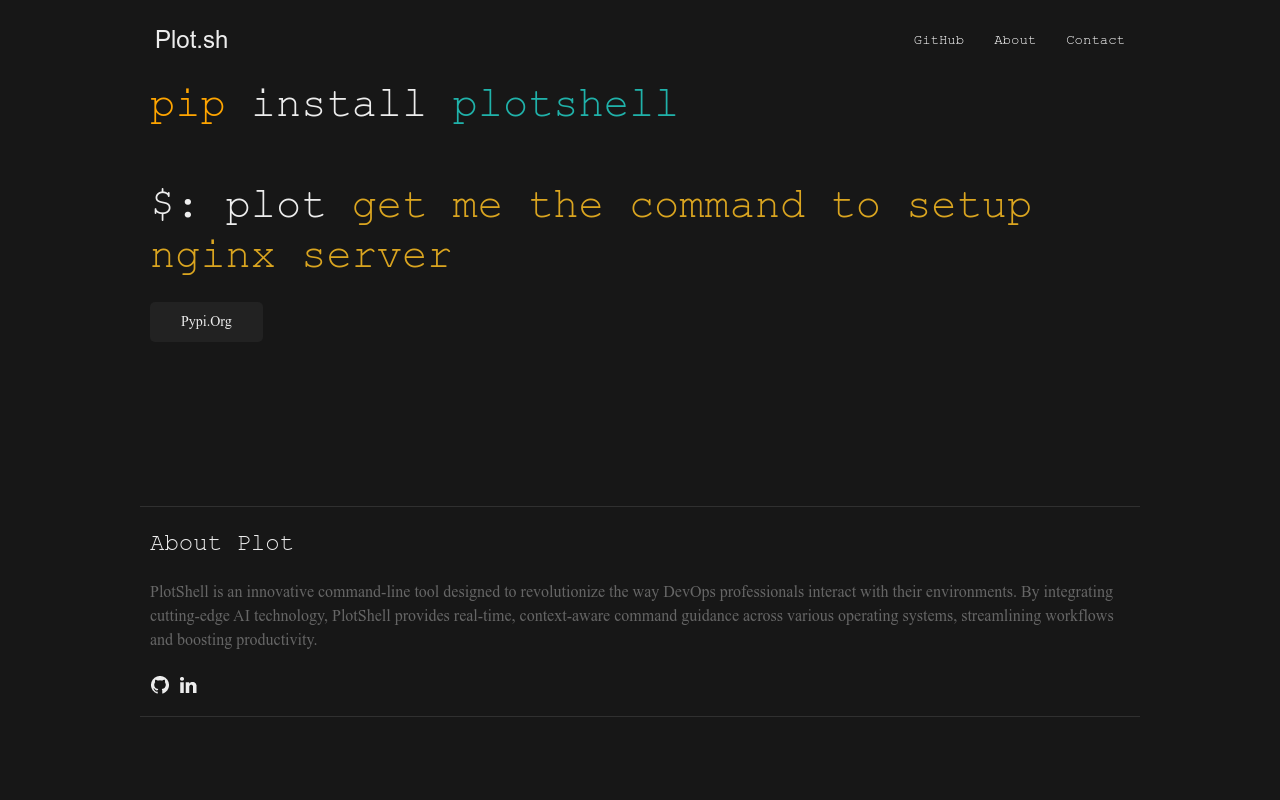Click the Pypi.Org button

(x=206, y=322)
